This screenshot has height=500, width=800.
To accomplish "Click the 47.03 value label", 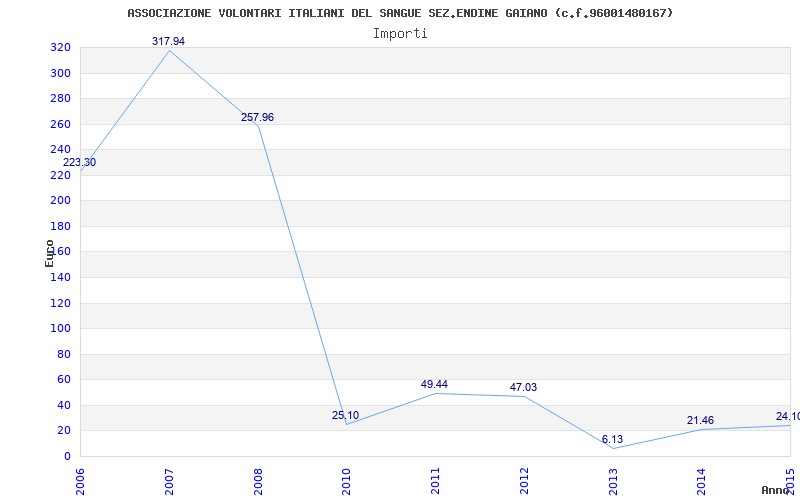I will tap(523, 387).
